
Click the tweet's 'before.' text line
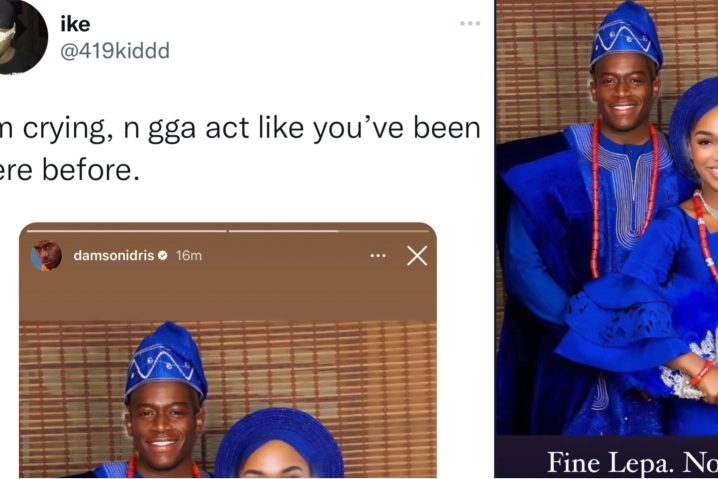coord(91,170)
